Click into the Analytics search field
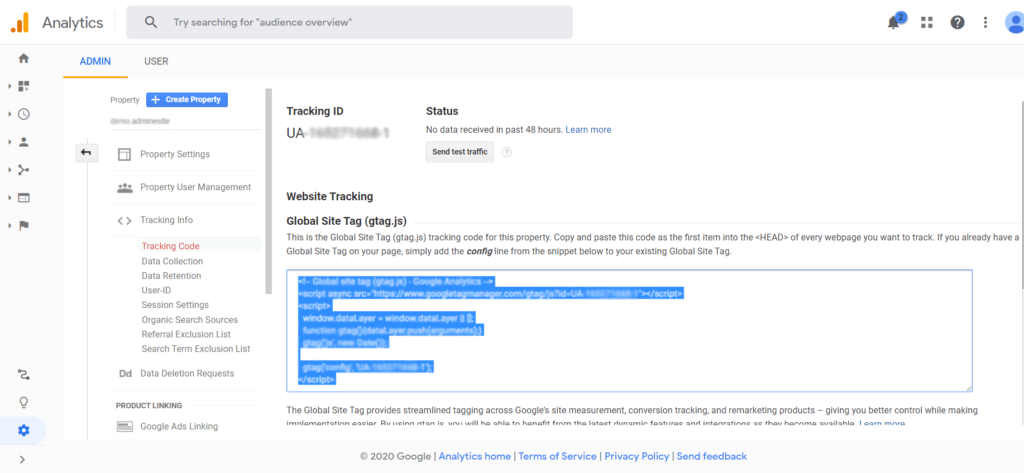The height and width of the screenshot is (473, 1024). click(349, 22)
